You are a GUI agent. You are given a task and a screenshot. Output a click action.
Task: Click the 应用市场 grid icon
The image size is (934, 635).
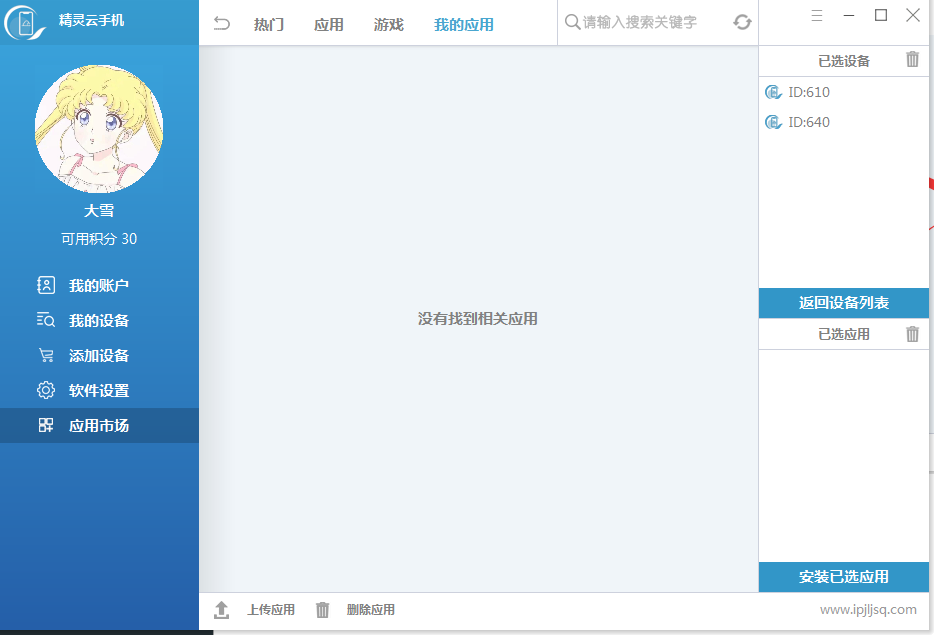(46, 425)
